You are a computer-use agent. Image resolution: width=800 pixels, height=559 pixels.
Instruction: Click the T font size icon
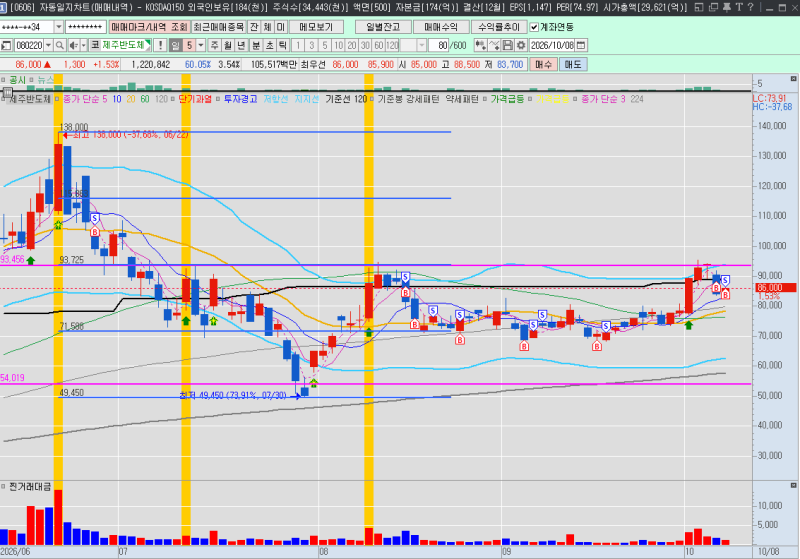click(x=738, y=7)
